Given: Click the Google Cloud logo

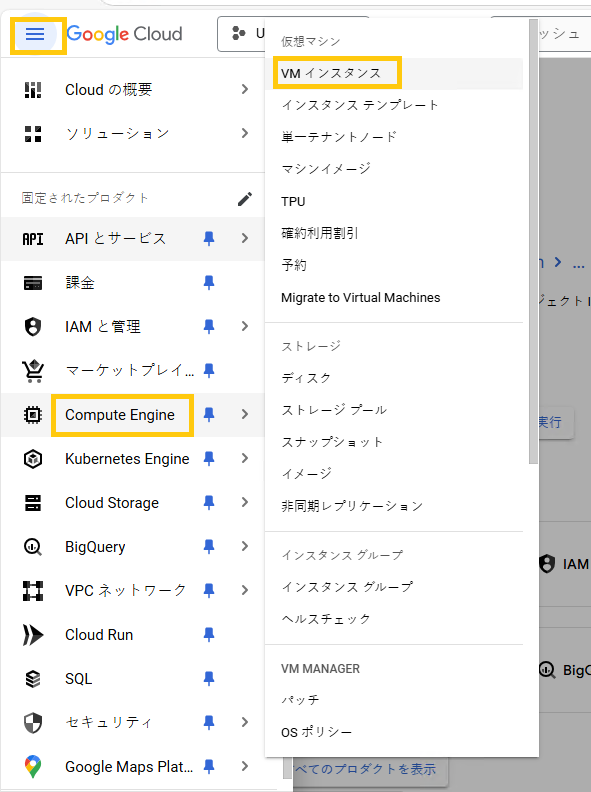Looking at the screenshot, I should (124, 34).
